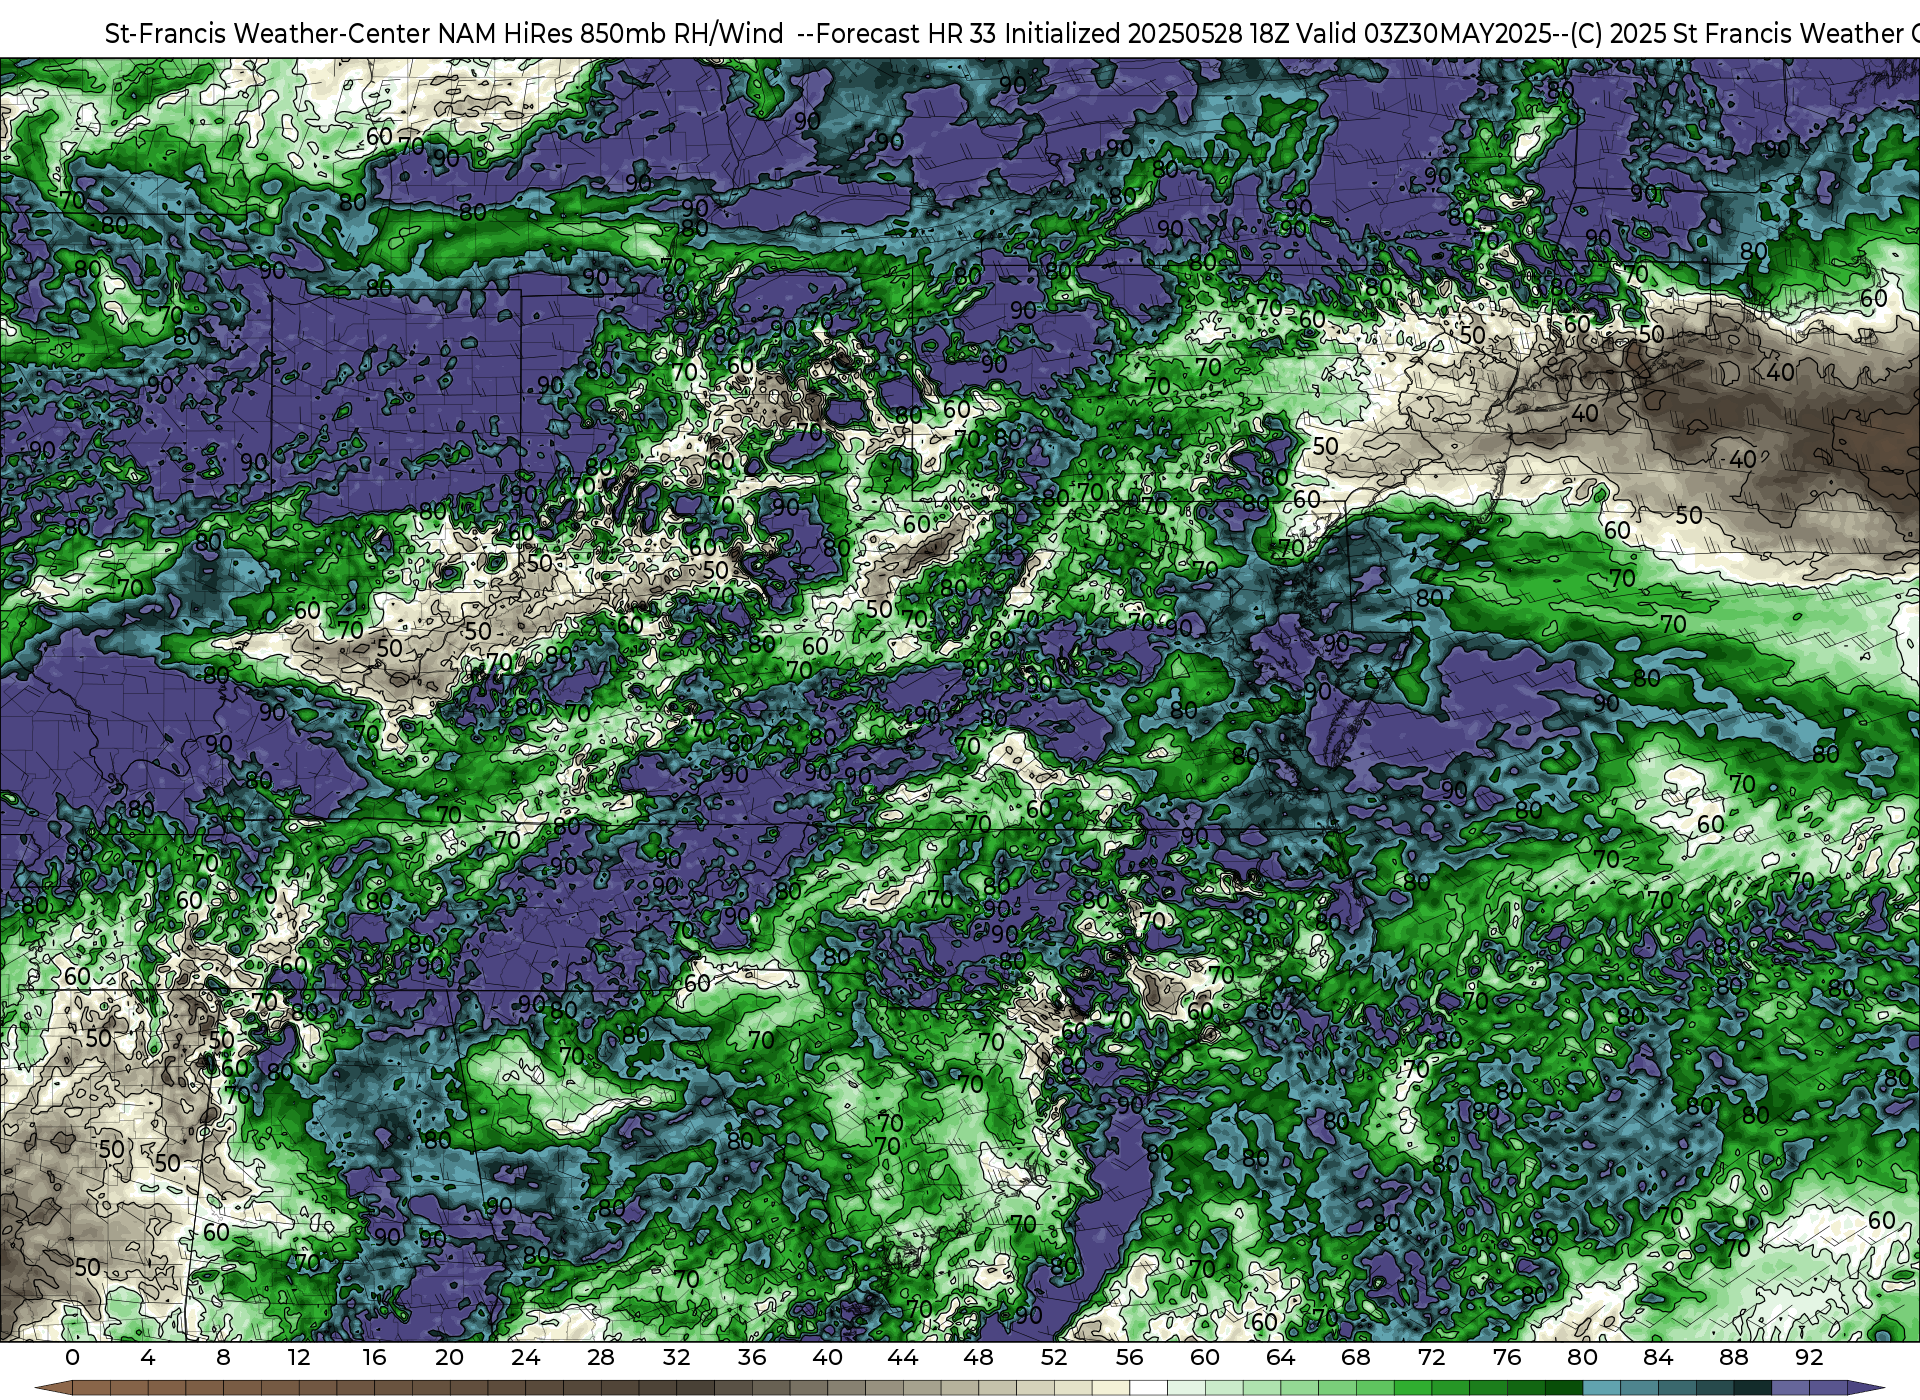Click the 'St-Francis Weather-Center' title text
The height and width of the screenshot is (1400, 1920).
tap(268, 34)
